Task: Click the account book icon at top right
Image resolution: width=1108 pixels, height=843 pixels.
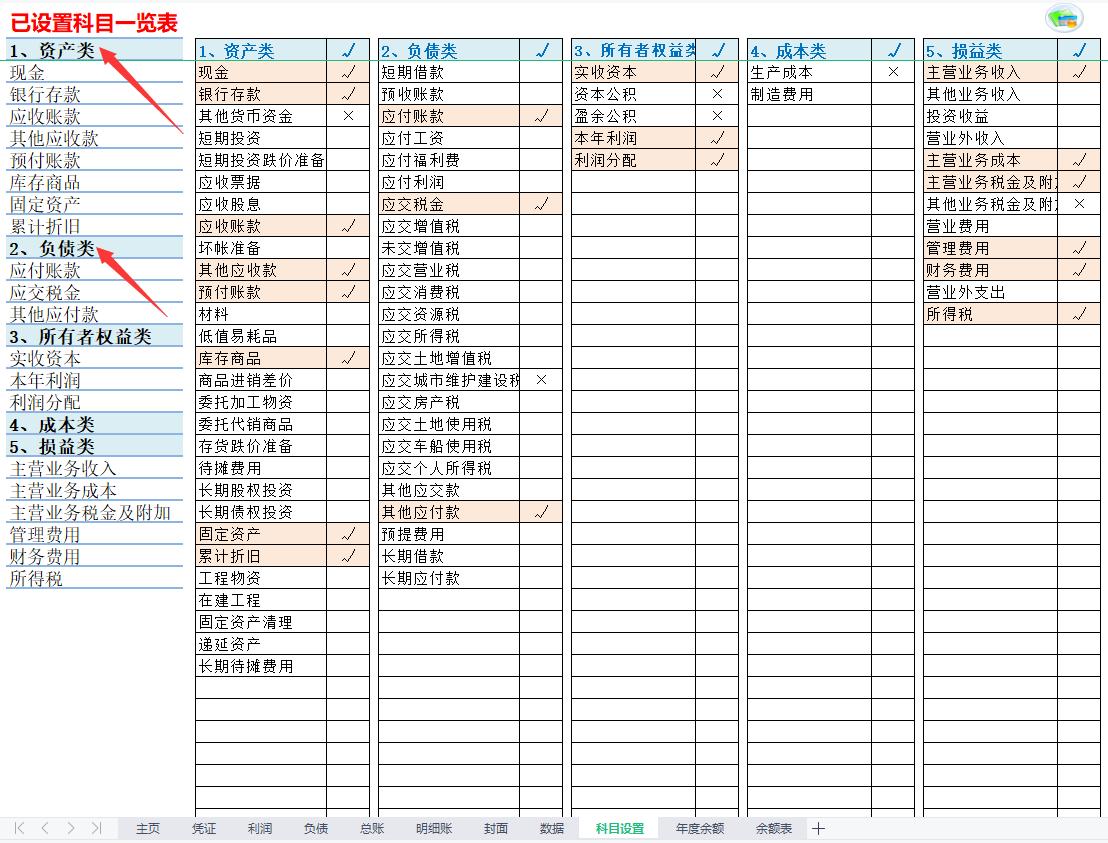Action: coord(1063,18)
